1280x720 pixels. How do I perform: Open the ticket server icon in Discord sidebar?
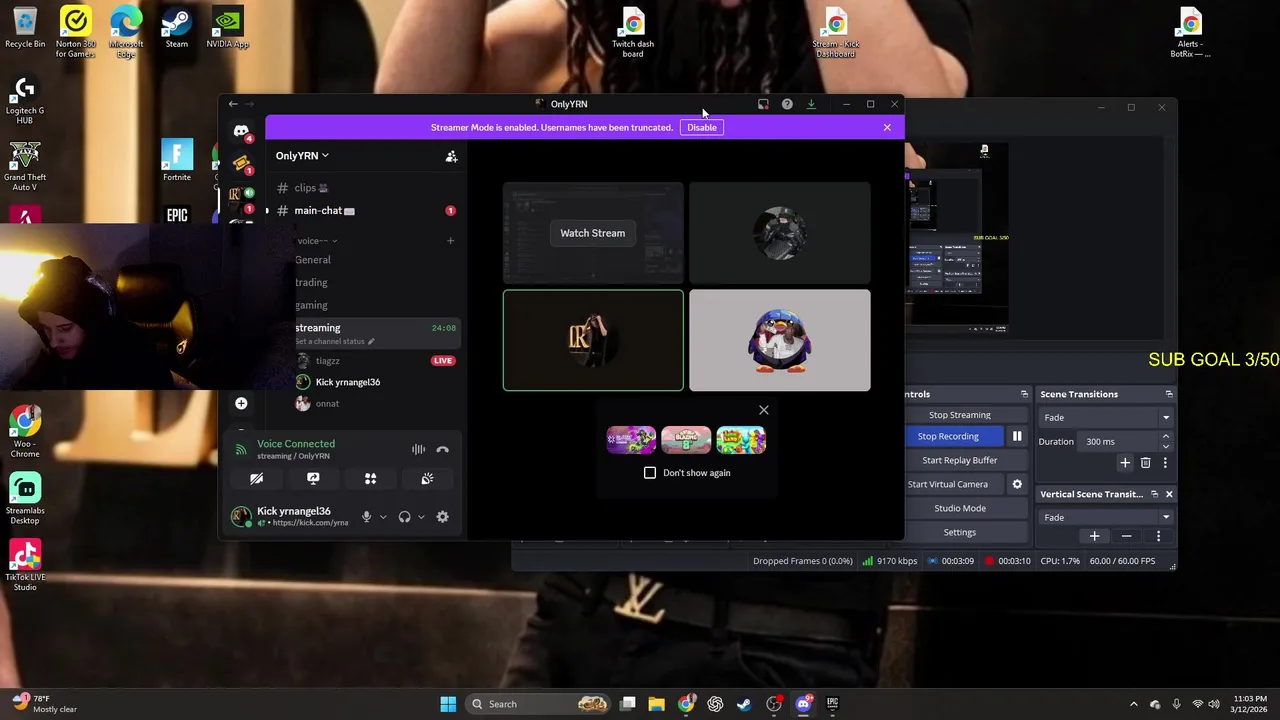pyautogui.click(x=241, y=163)
